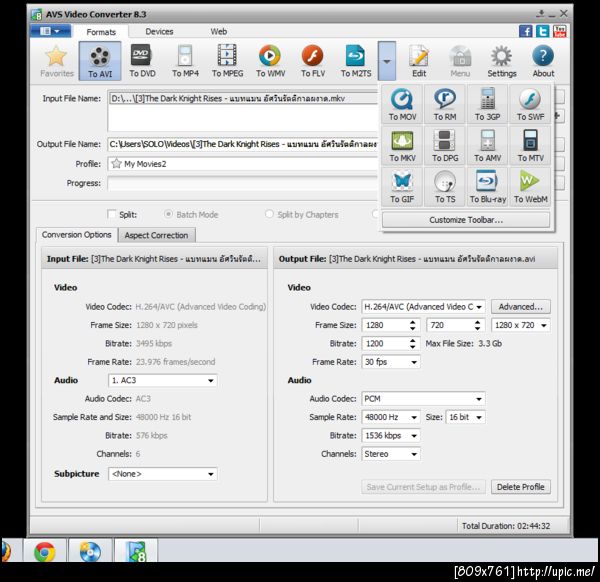This screenshot has width=600, height=582.
Task: Adjust the video Bitrate 1200 stepper
Action: [x=412, y=344]
